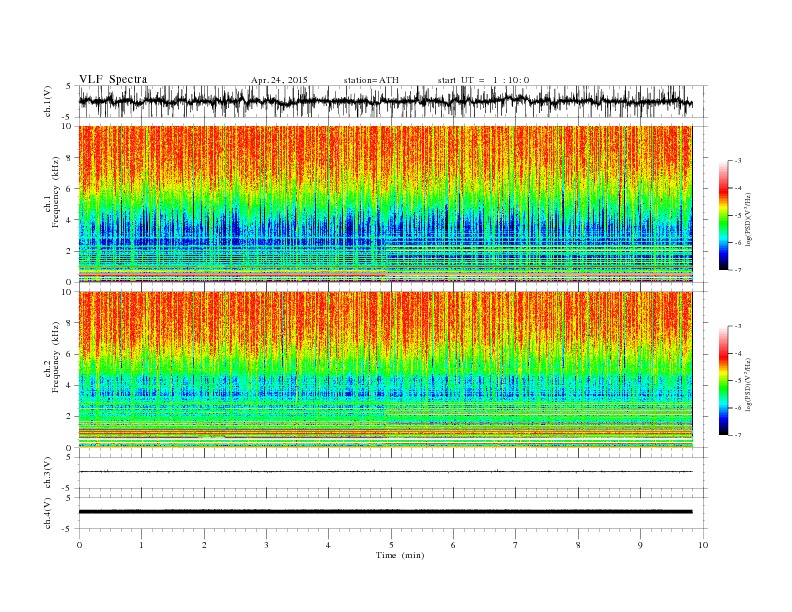The width and height of the screenshot is (792, 612).
Task: Click the flat ch.3 voltage trace
Action: [x=385, y=472]
